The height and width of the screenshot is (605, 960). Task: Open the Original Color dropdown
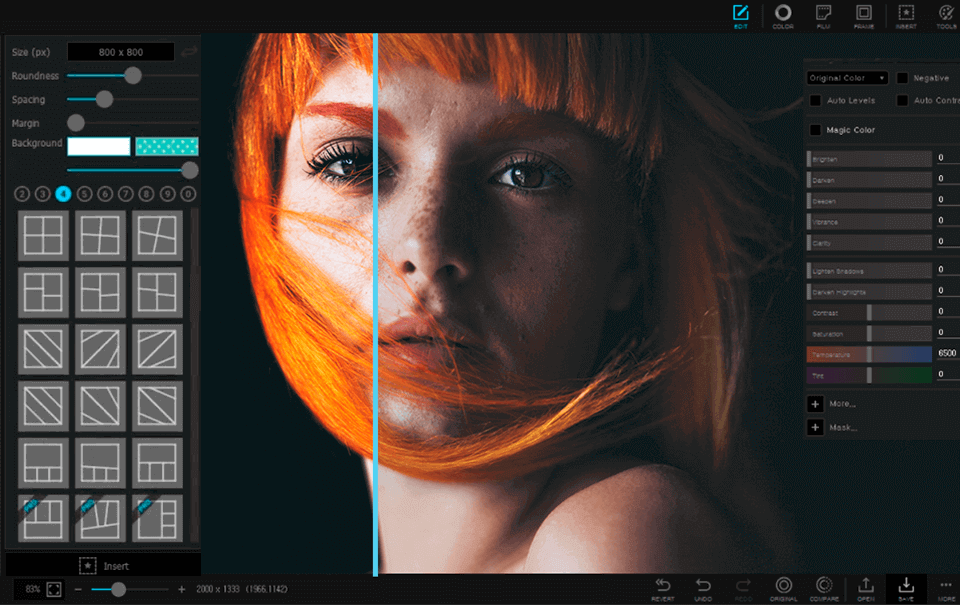pos(847,78)
